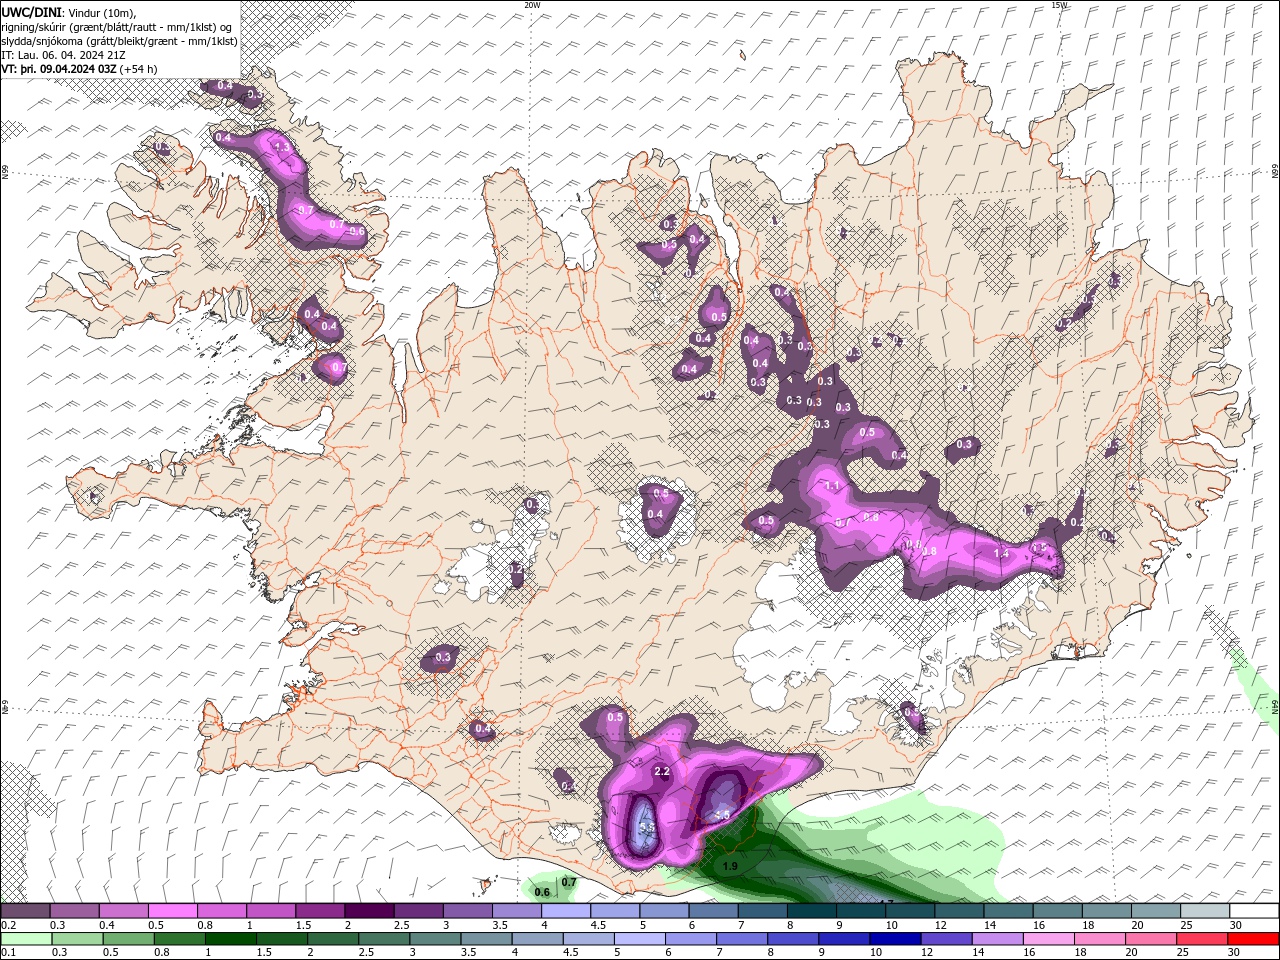
Task: Click the '25' label in snow legend row
Action: [x=1187, y=925]
